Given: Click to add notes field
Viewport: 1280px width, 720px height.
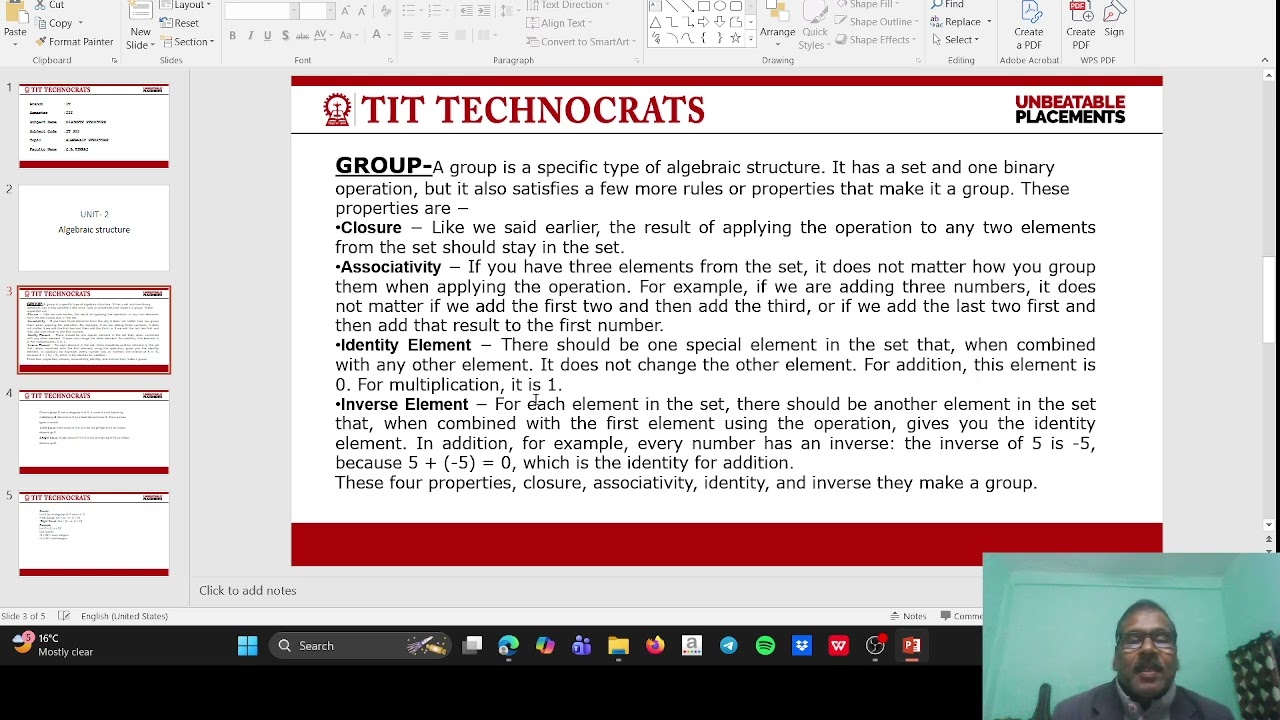Looking at the screenshot, I should tap(248, 591).
